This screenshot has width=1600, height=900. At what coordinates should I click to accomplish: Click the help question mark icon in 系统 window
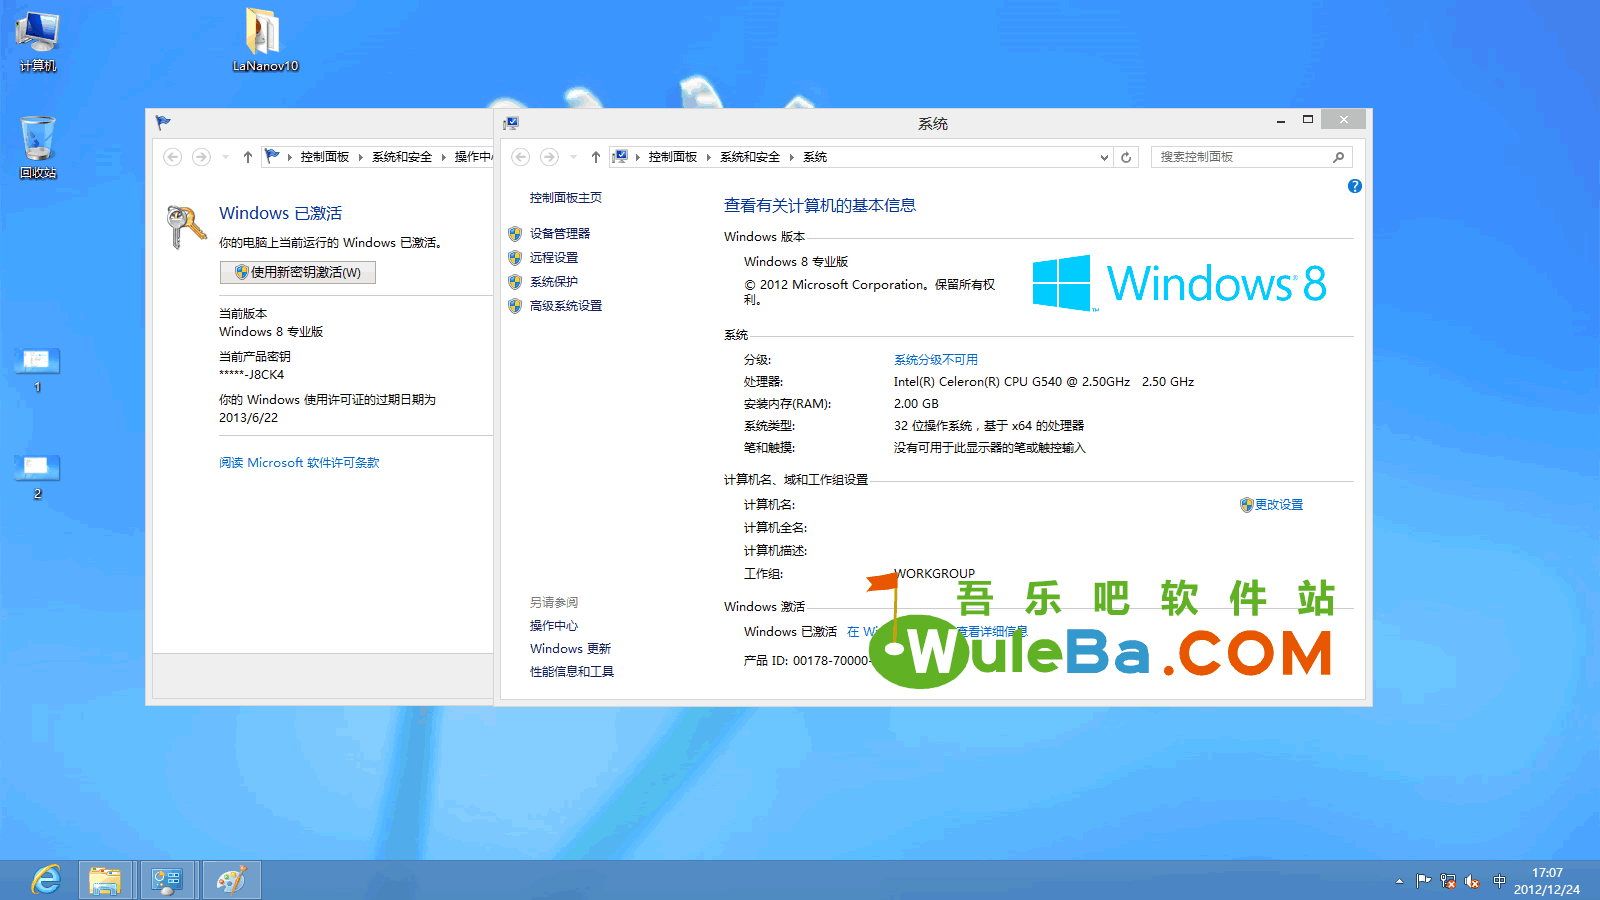pyautogui.click(x=1355, y=186)
